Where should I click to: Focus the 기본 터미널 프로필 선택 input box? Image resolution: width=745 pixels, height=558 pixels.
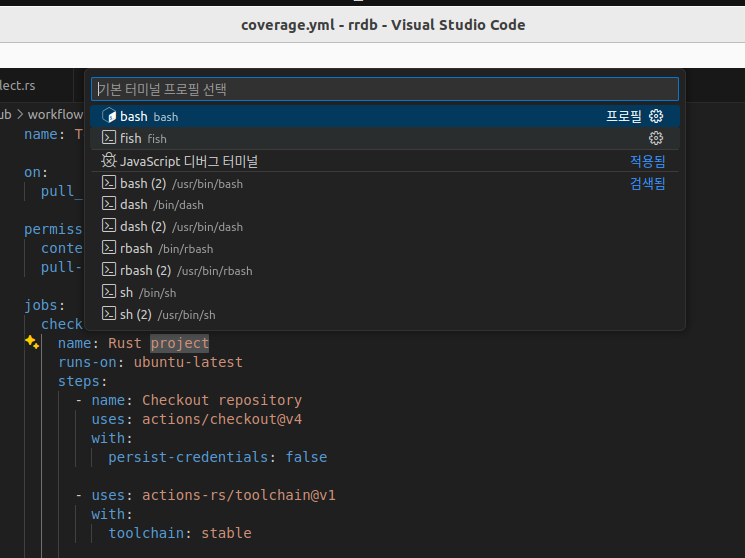coord(384,89)
